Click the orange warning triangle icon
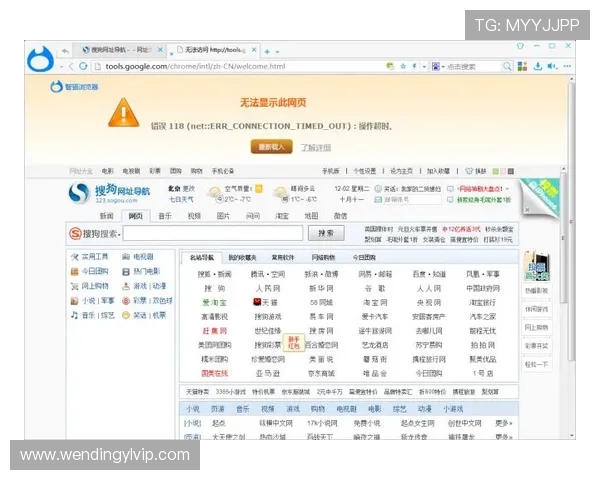This screenshot has height=480, width=600. (124, 112)
